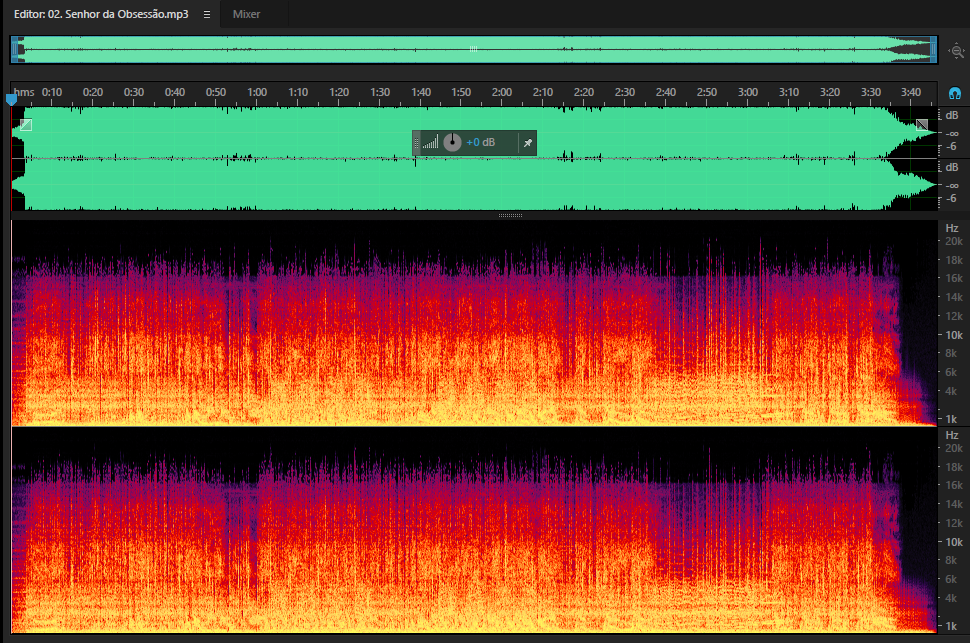Click the -6 label on the lower channel scale
The height and width of the screenshot is (643, 970).
tap(951, 198)
